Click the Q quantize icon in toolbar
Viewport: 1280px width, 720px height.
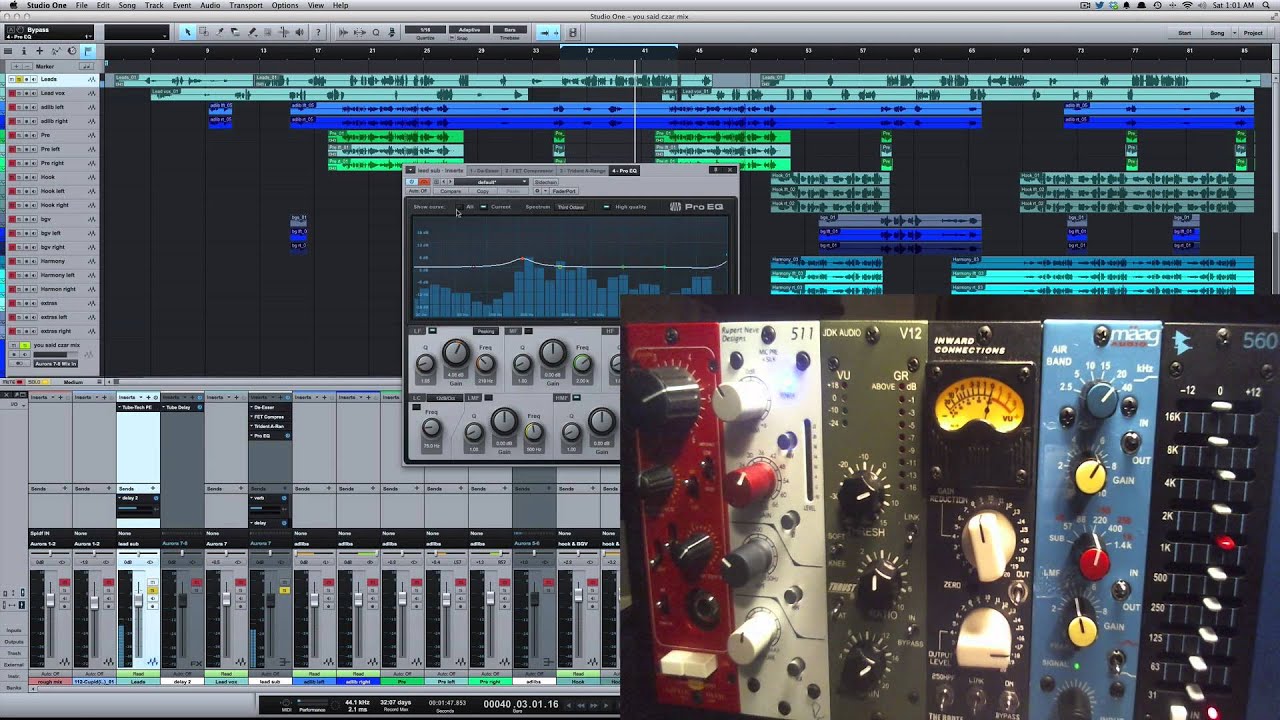click(376, 32)
